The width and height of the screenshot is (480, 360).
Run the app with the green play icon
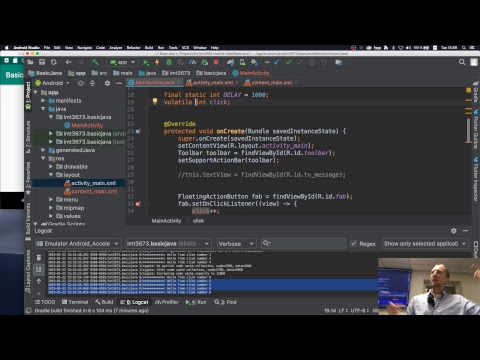146,62
